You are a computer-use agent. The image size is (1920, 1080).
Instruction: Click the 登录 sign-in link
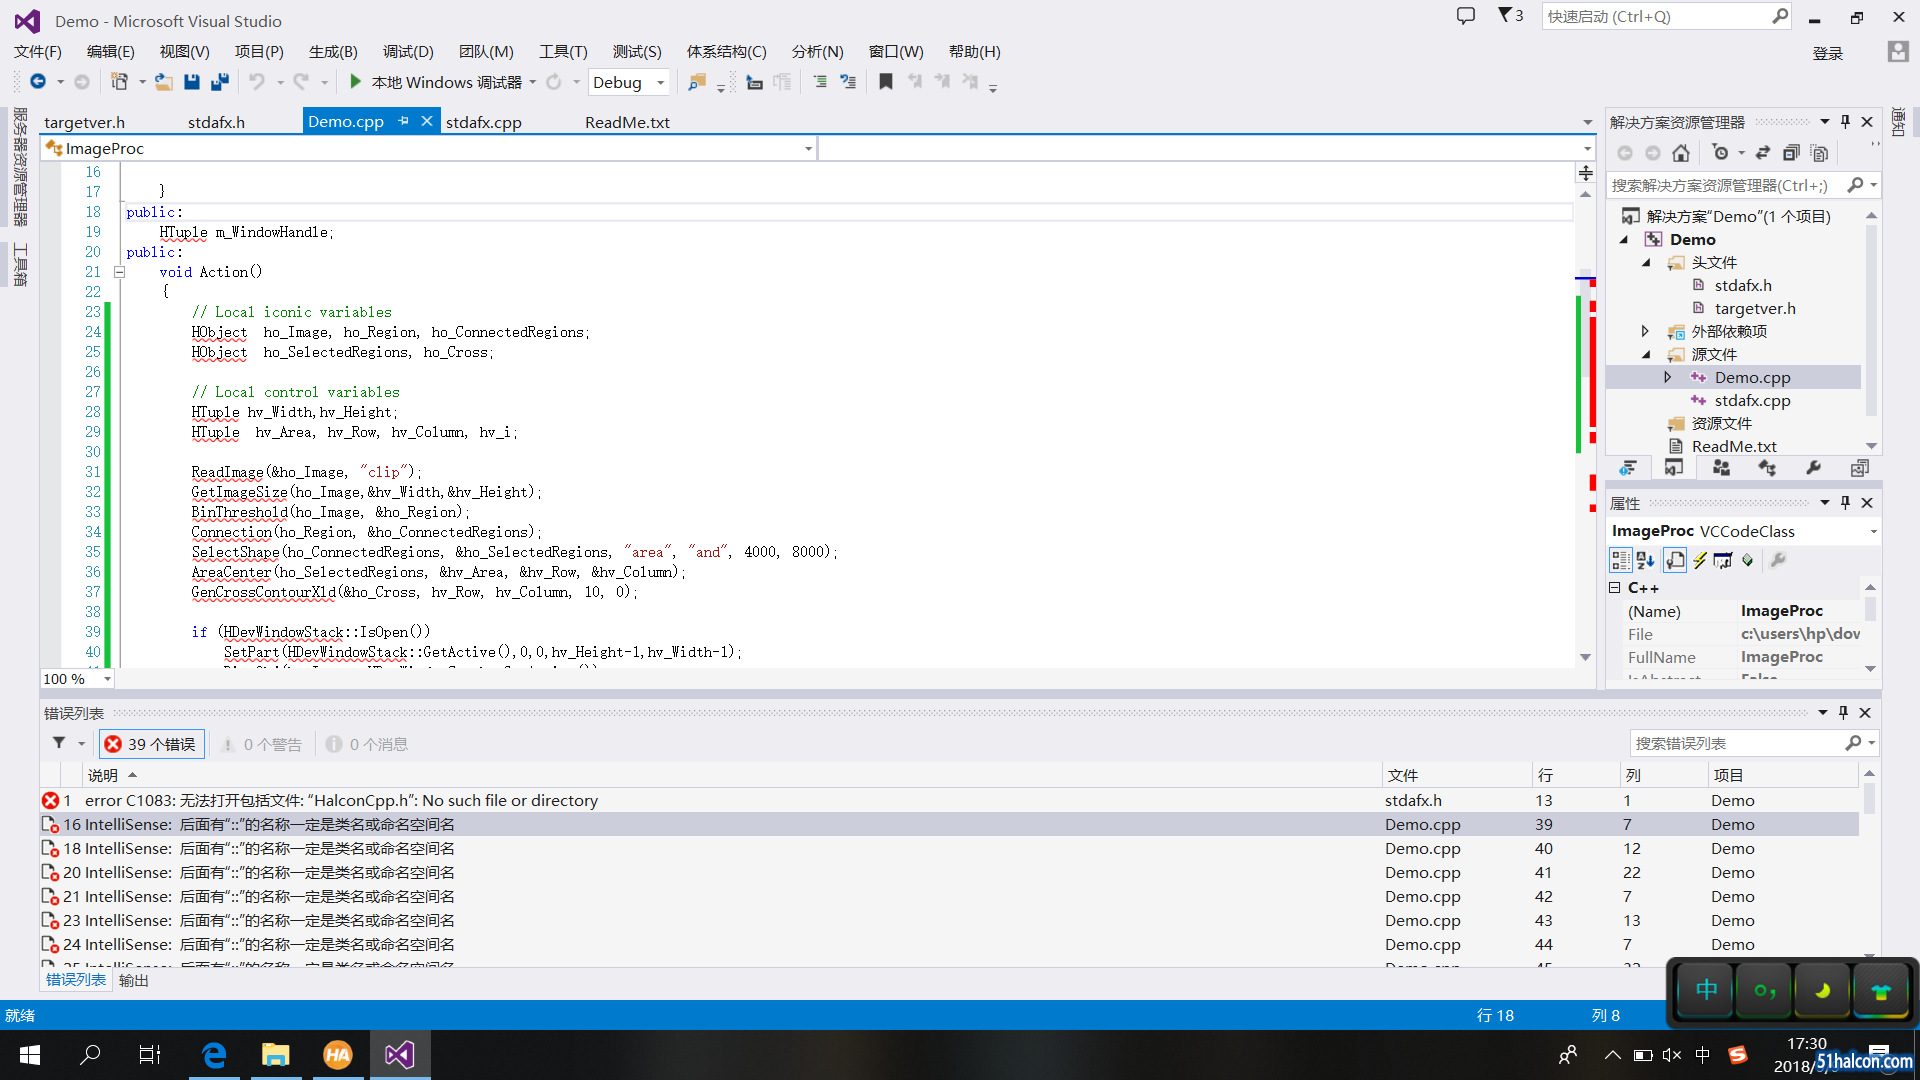pos(1828,53)
